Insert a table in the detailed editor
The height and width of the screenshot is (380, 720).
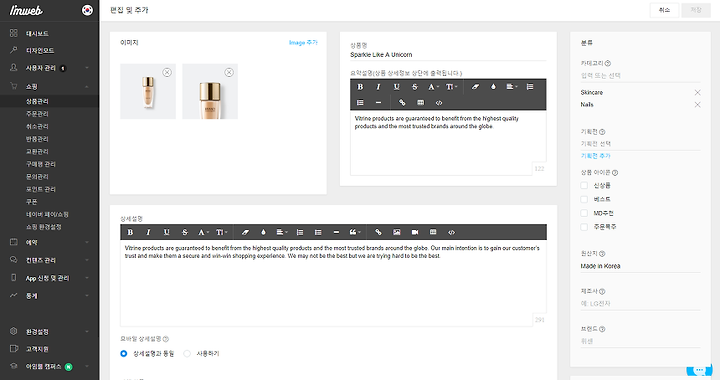tap(433, 232)
